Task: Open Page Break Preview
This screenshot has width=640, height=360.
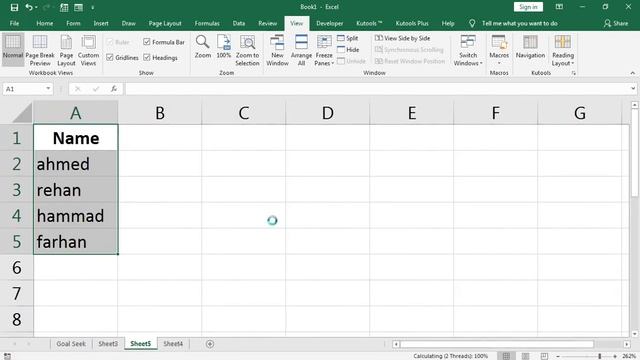Action: pyautogui.click(x=40, y=50)
